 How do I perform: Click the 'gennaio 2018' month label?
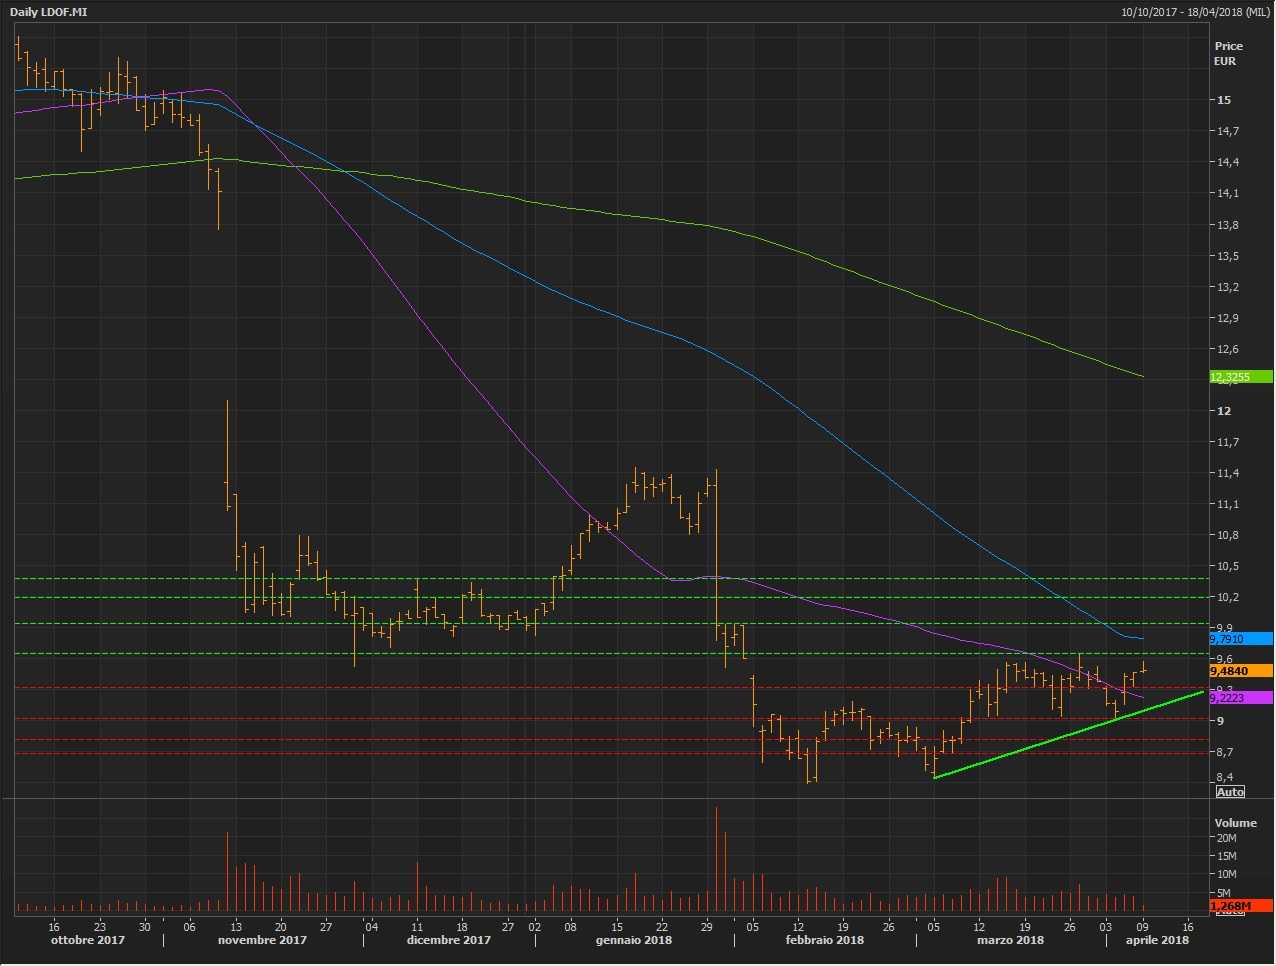633,940
